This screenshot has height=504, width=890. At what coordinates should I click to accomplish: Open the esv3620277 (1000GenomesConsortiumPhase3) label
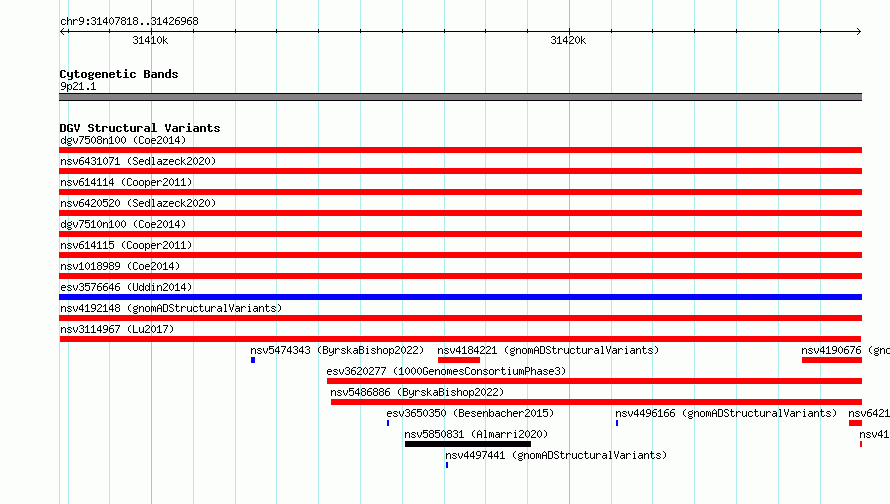click(446, 371)
